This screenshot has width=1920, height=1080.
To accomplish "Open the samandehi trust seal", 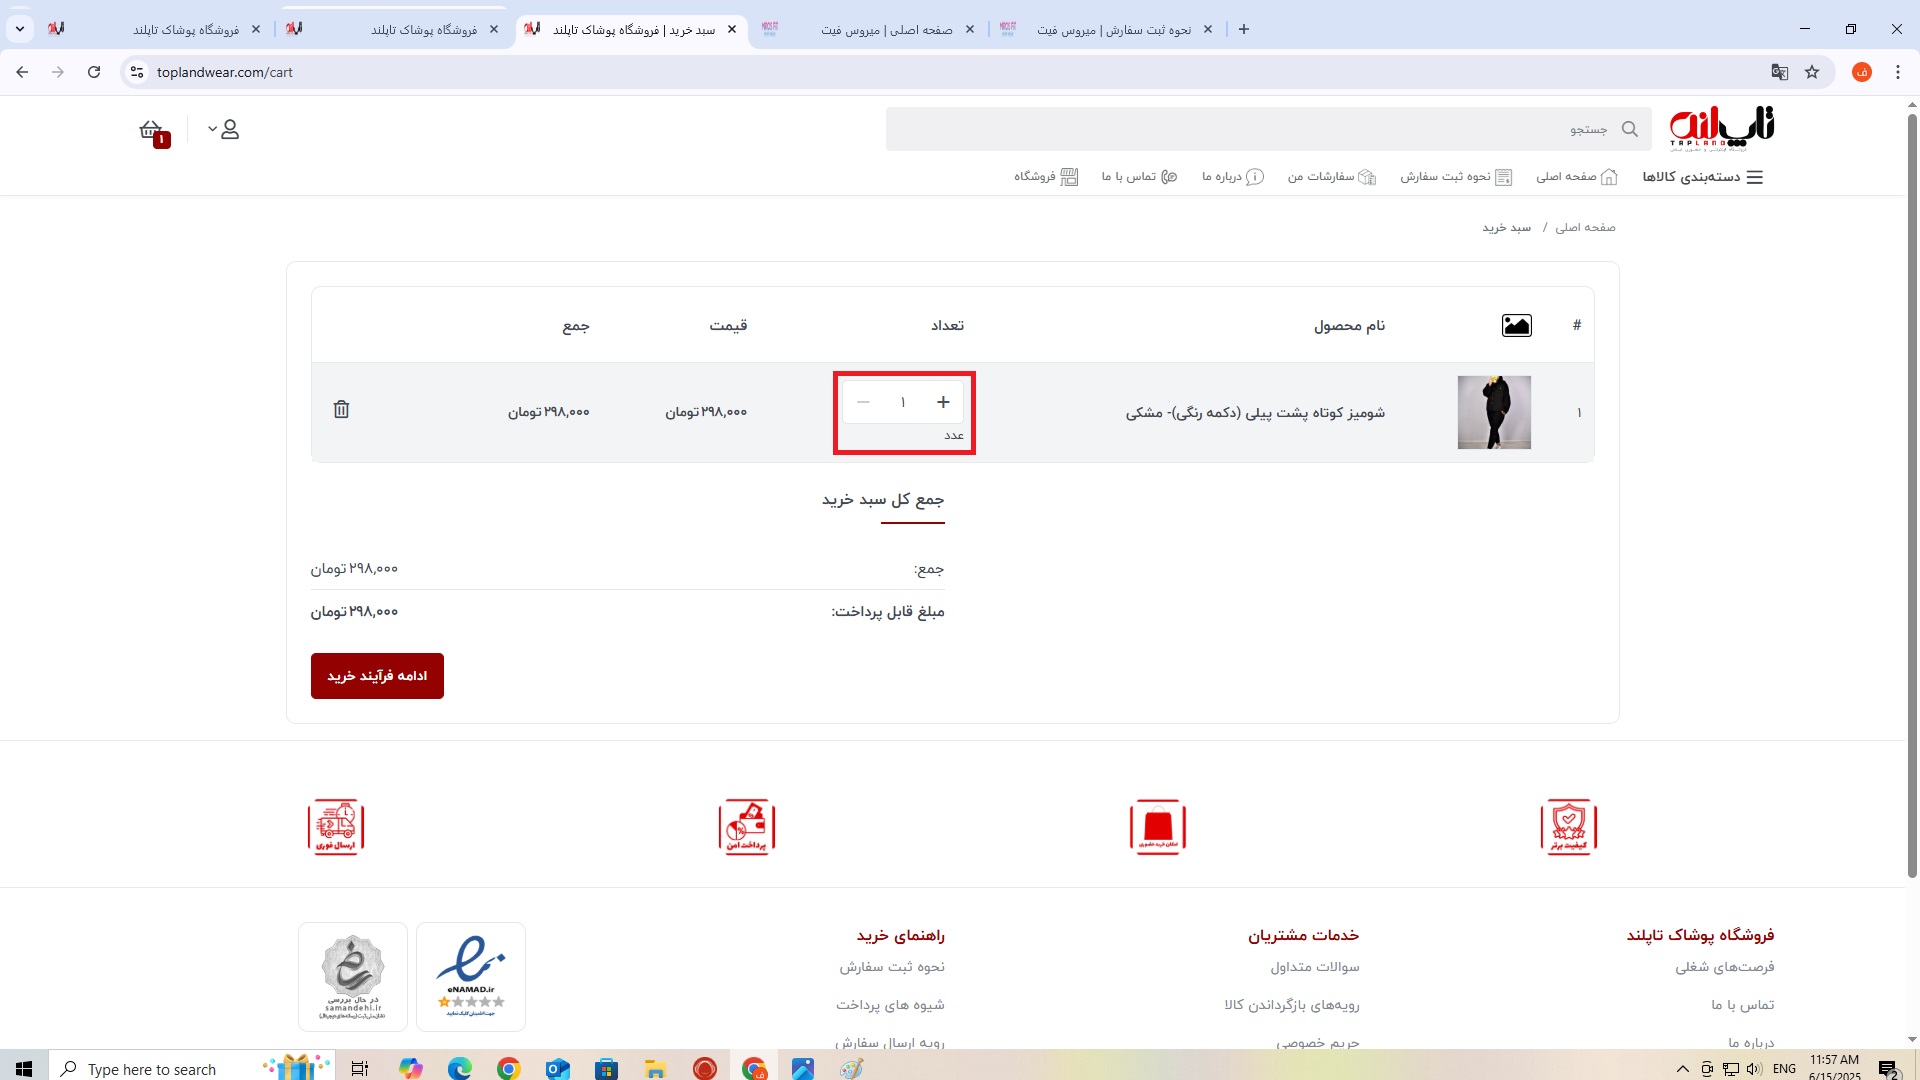I will [x=353, y=977].
